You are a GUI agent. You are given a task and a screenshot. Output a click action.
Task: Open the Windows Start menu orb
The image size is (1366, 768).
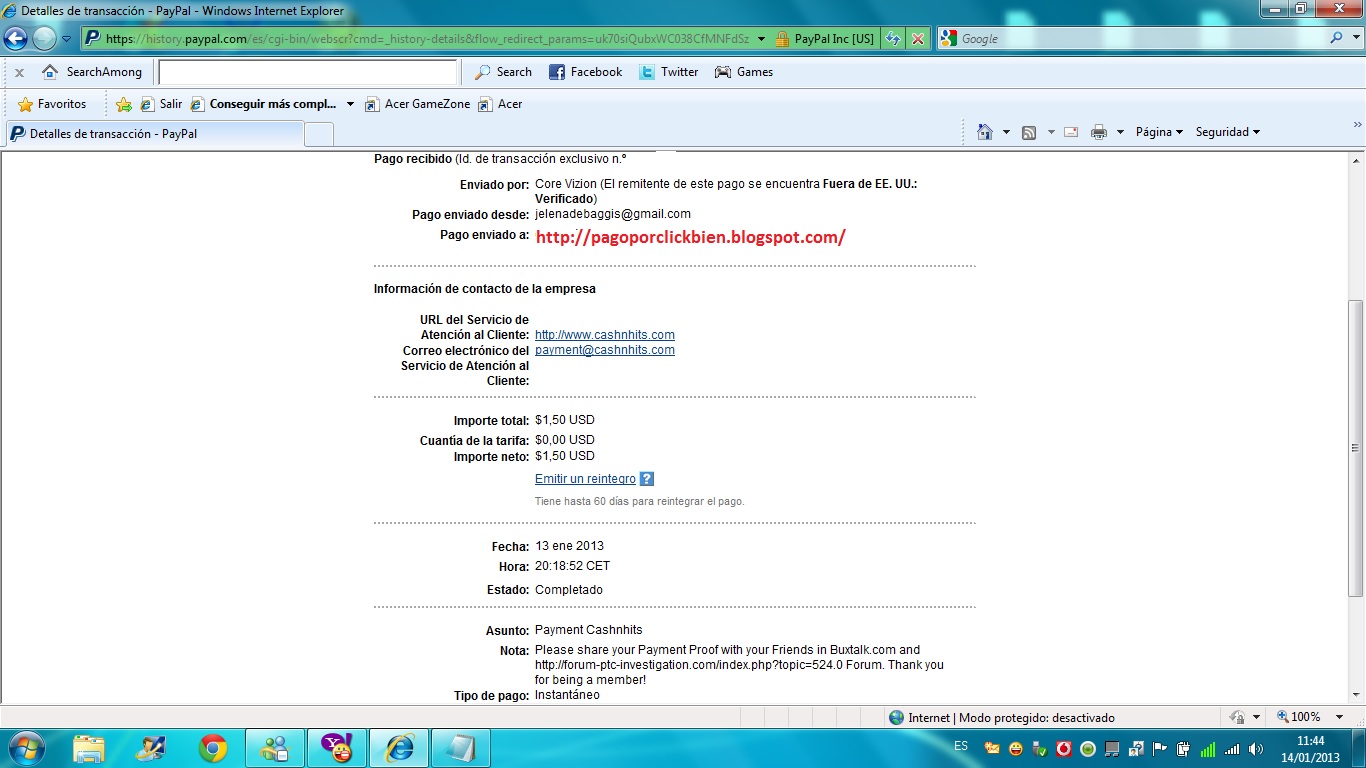point(27,748)
